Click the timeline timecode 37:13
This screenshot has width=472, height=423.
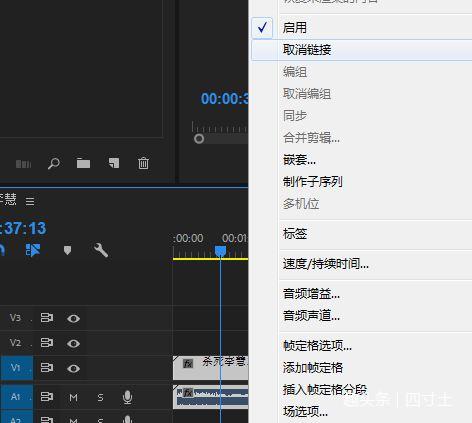point(23,228)
